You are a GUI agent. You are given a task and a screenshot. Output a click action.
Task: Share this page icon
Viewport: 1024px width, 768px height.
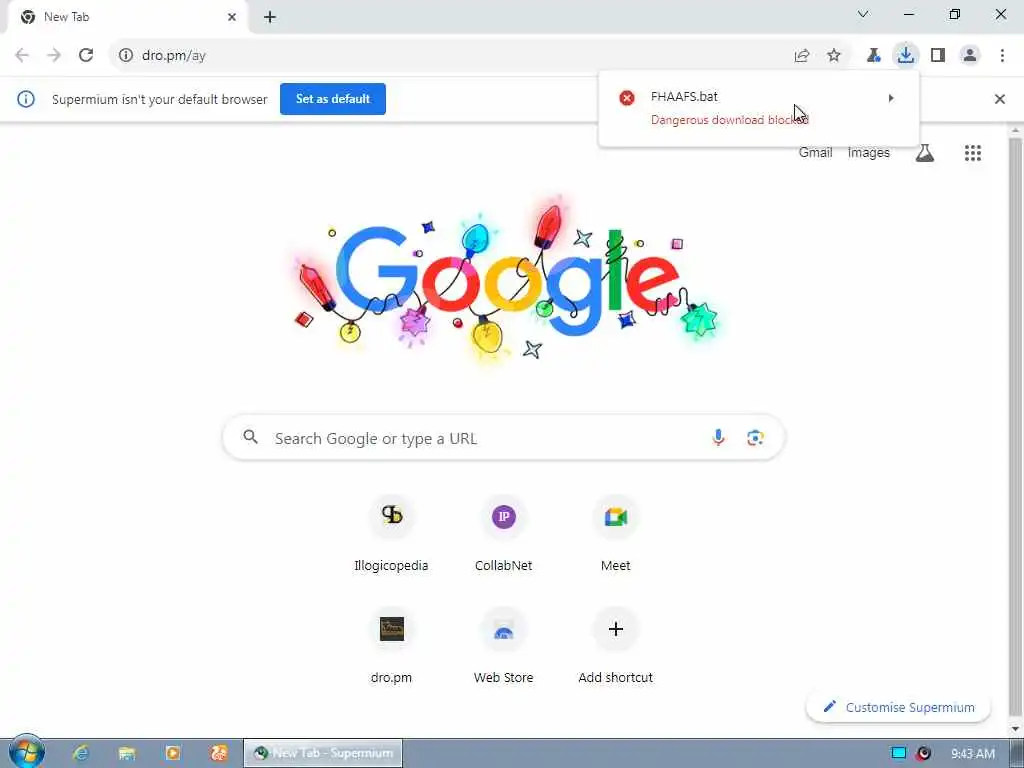[x=802, y=56]
